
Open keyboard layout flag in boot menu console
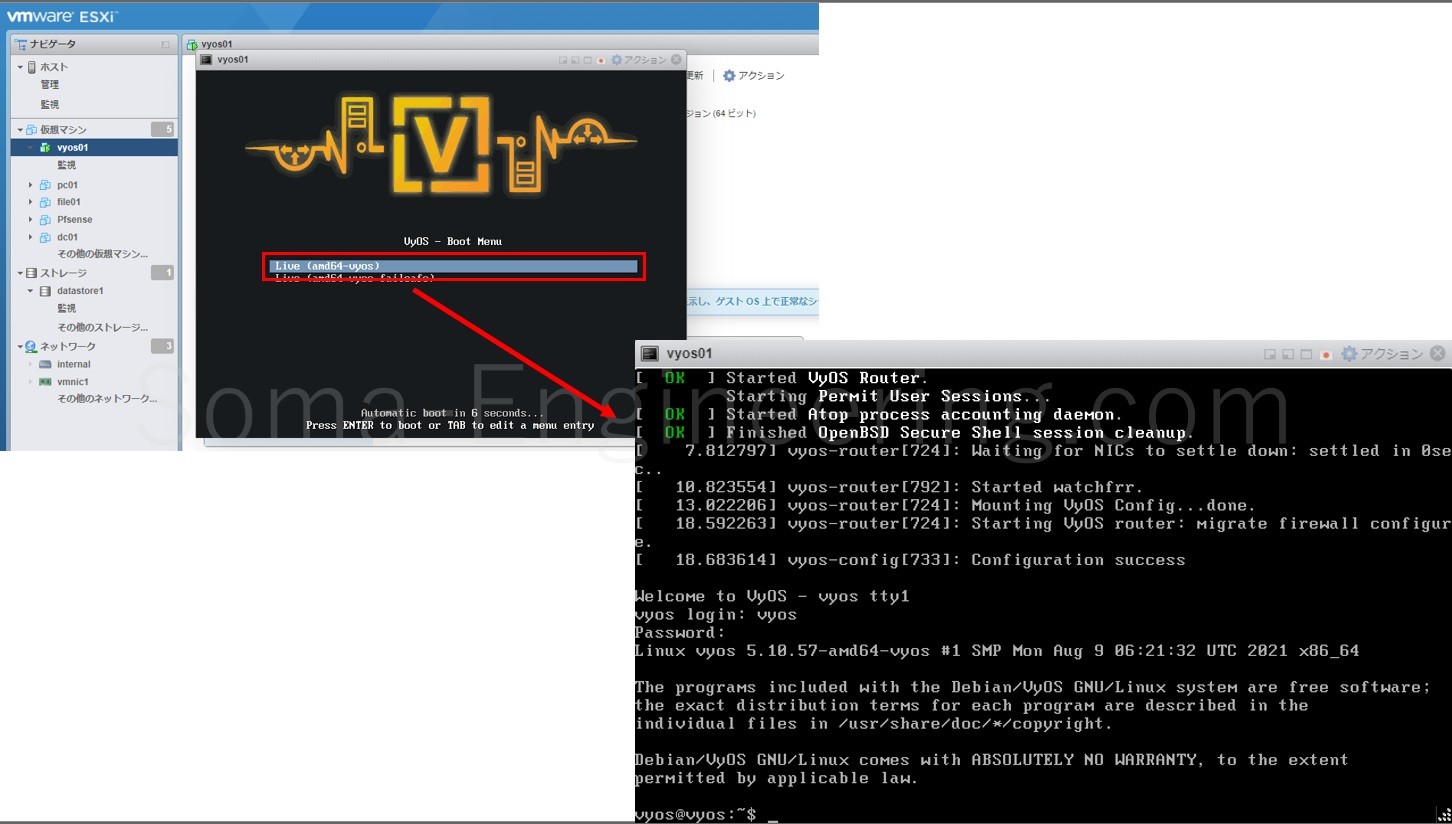coord(601,61)
